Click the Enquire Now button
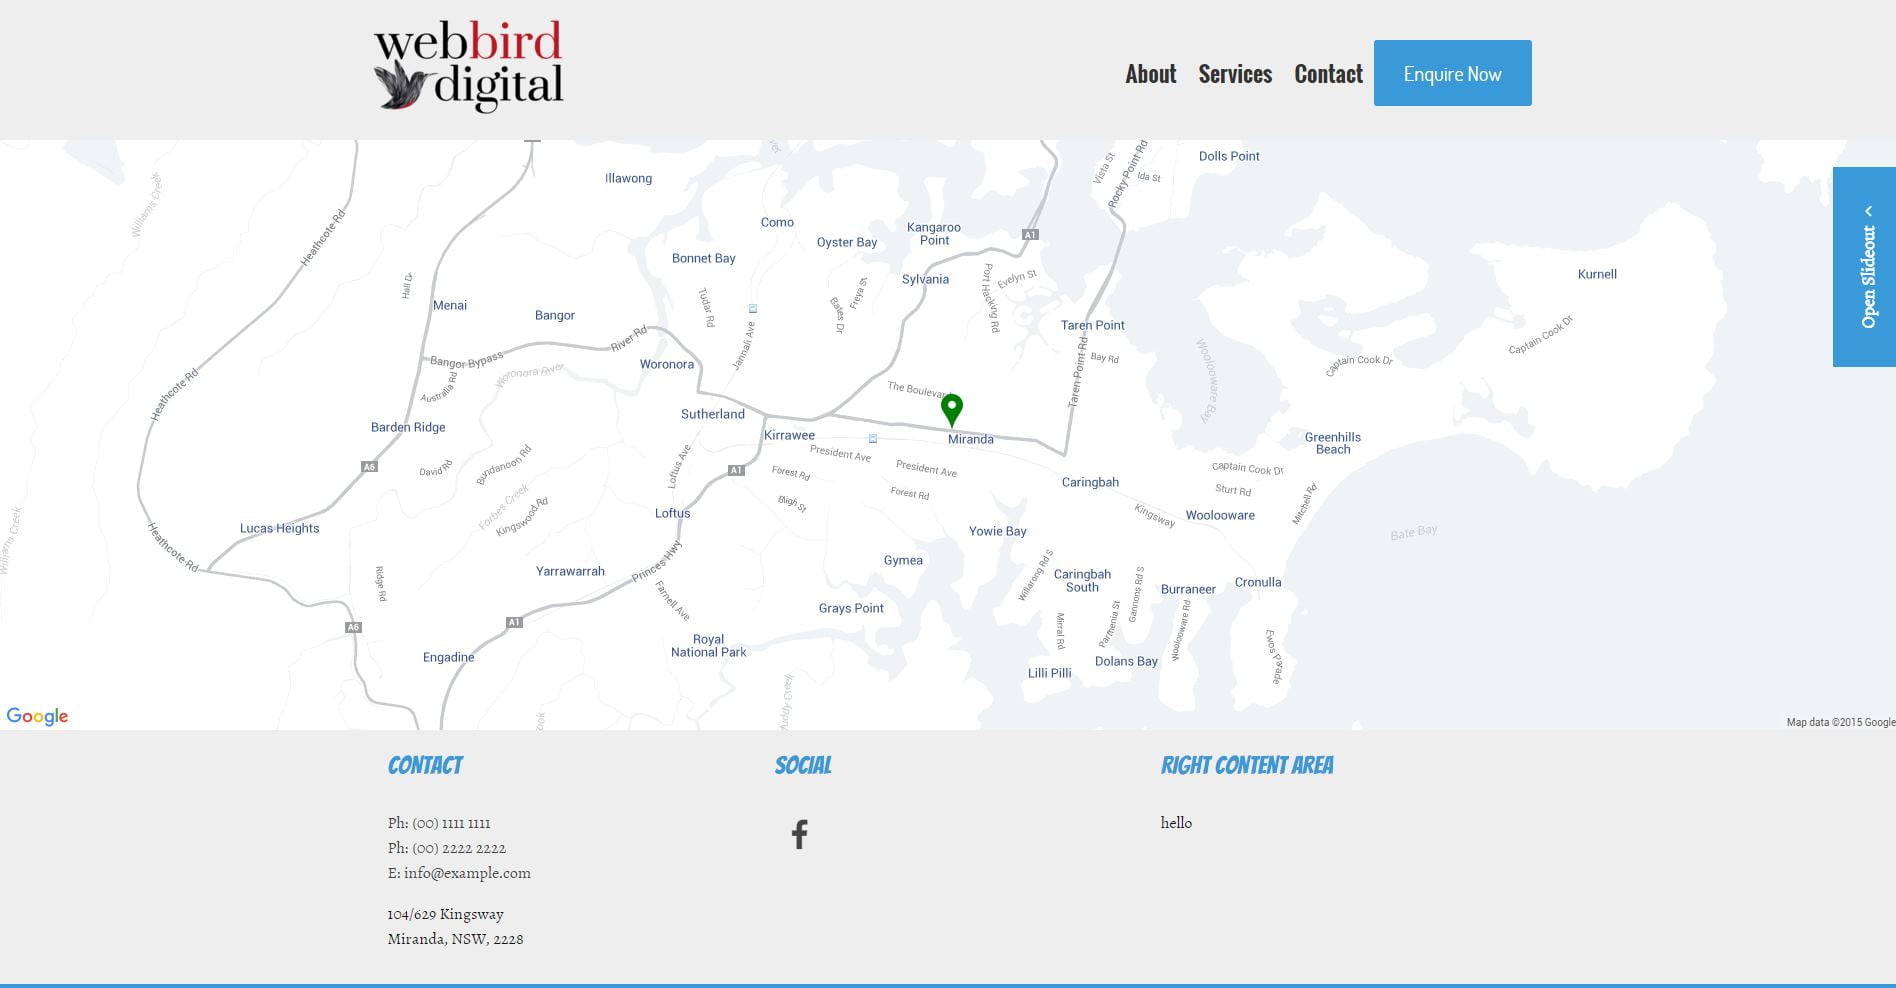Image resolution: width=1896 pixels, height=988 pixels. (x=1453, y=73)
